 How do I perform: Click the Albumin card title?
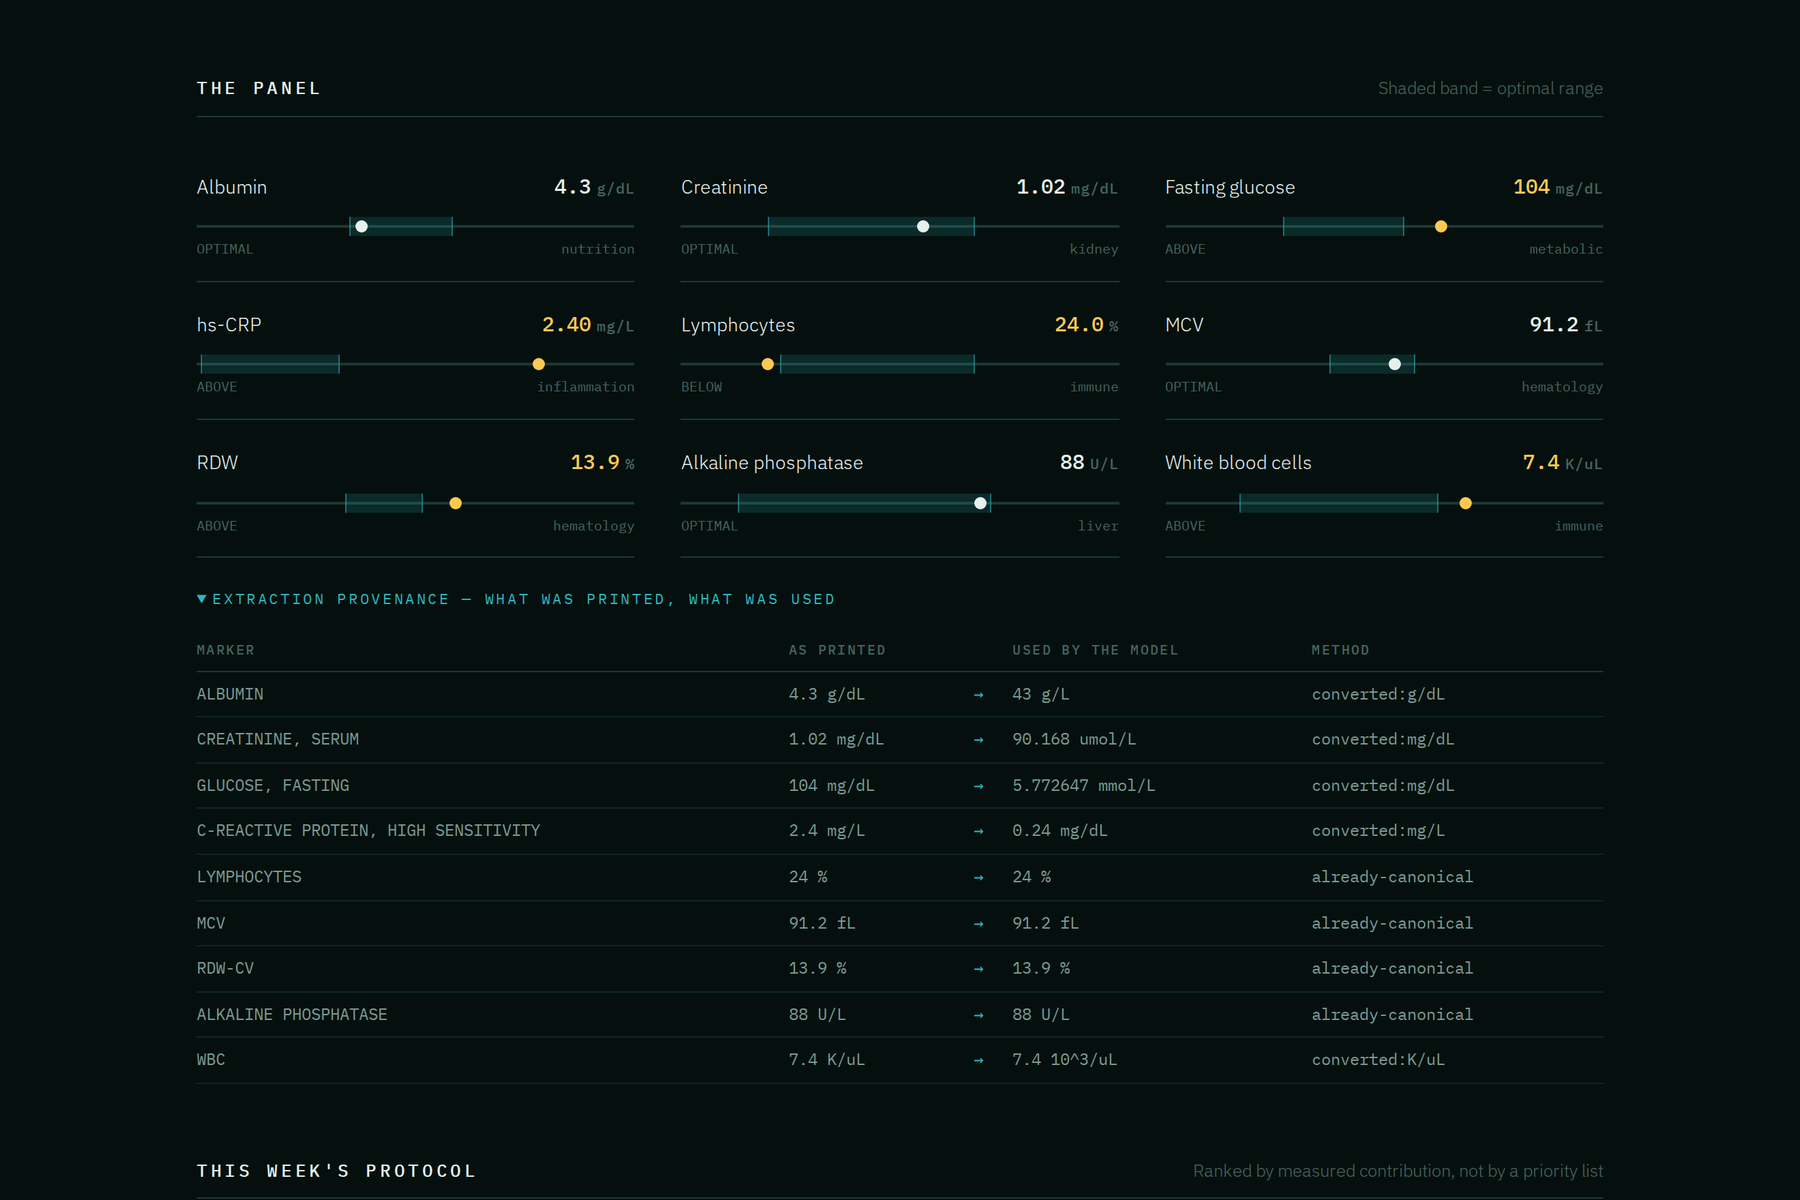coord(232,187)
